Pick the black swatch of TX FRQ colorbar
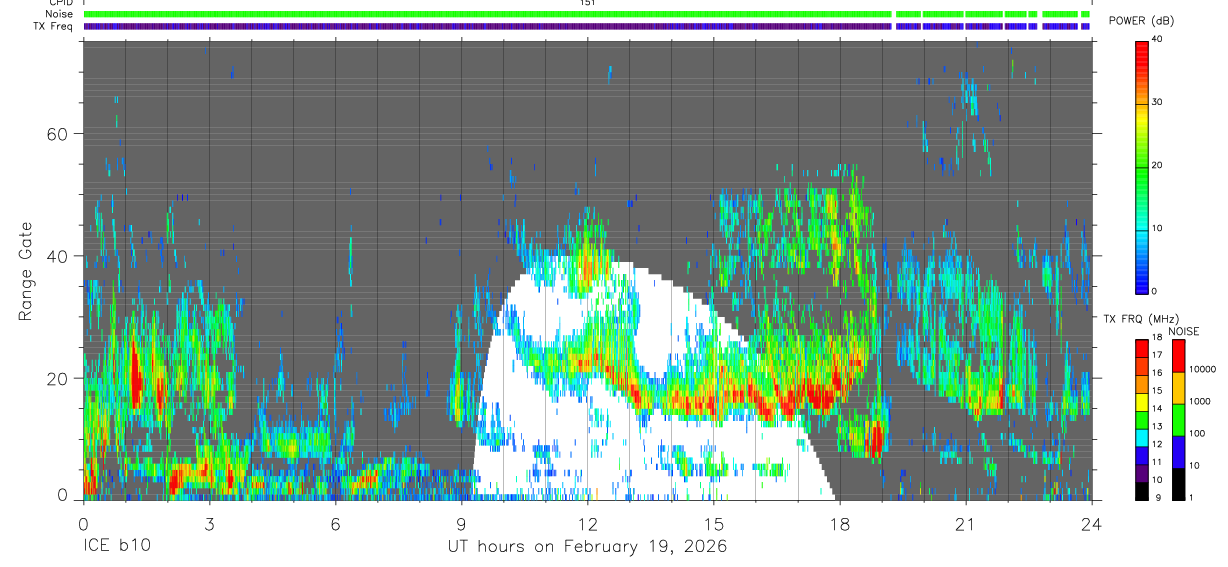This screenshot has width=1228, height=567. point(1142,489)
